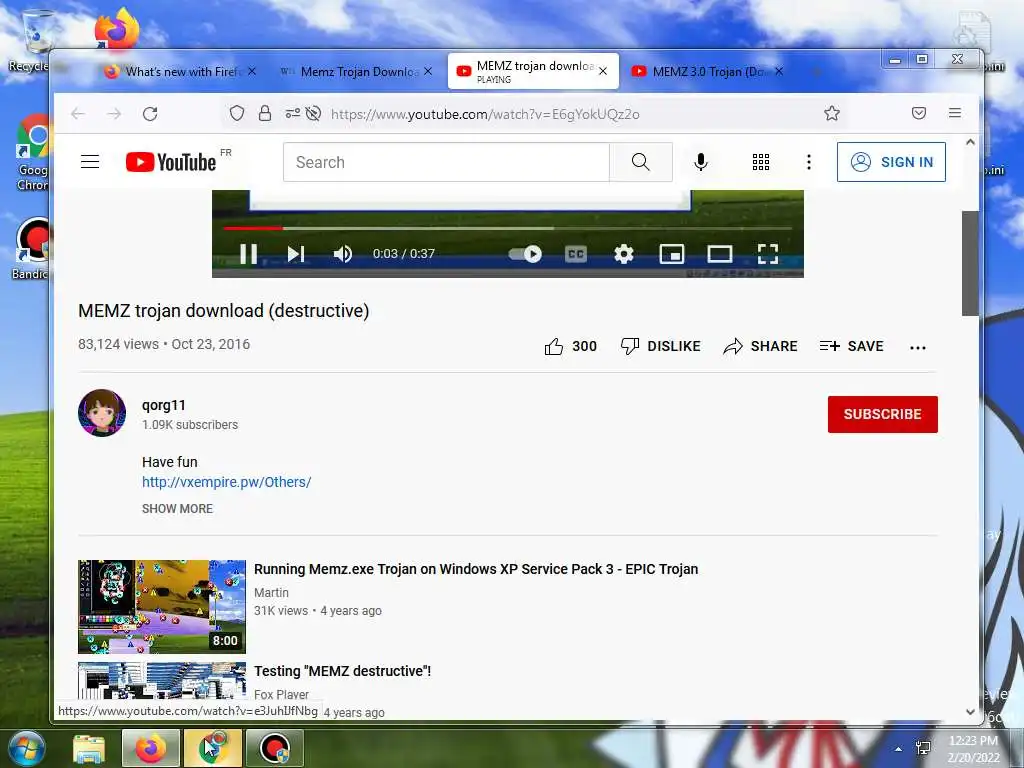
Task: Pause the YouTube video
Action: coord(248,253)
